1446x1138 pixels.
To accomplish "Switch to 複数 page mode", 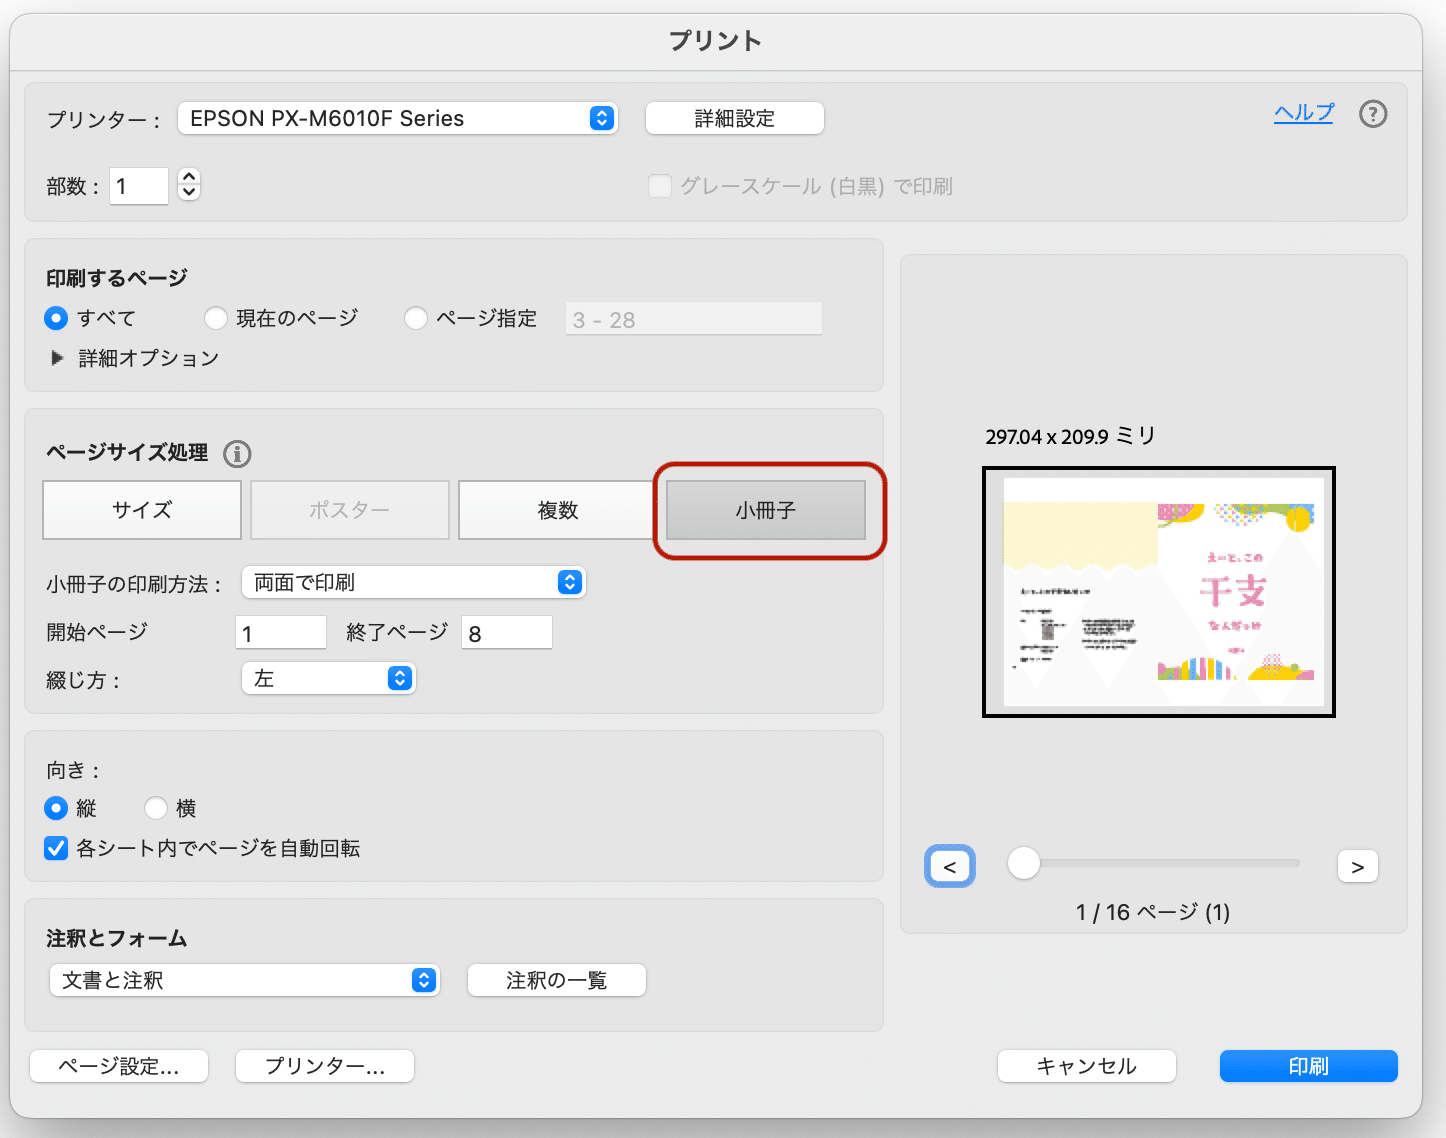I will click(556, 510).
